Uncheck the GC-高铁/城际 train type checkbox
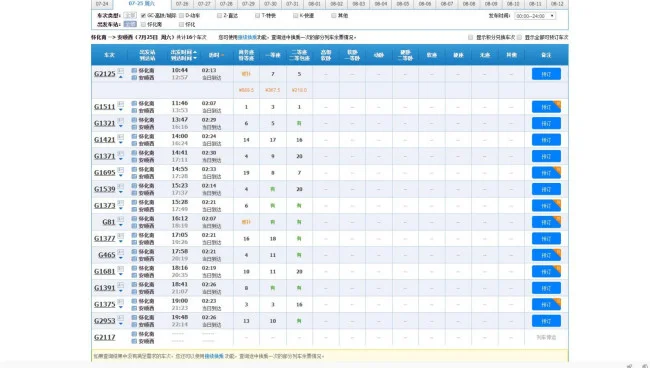 [x=143, y=15]
